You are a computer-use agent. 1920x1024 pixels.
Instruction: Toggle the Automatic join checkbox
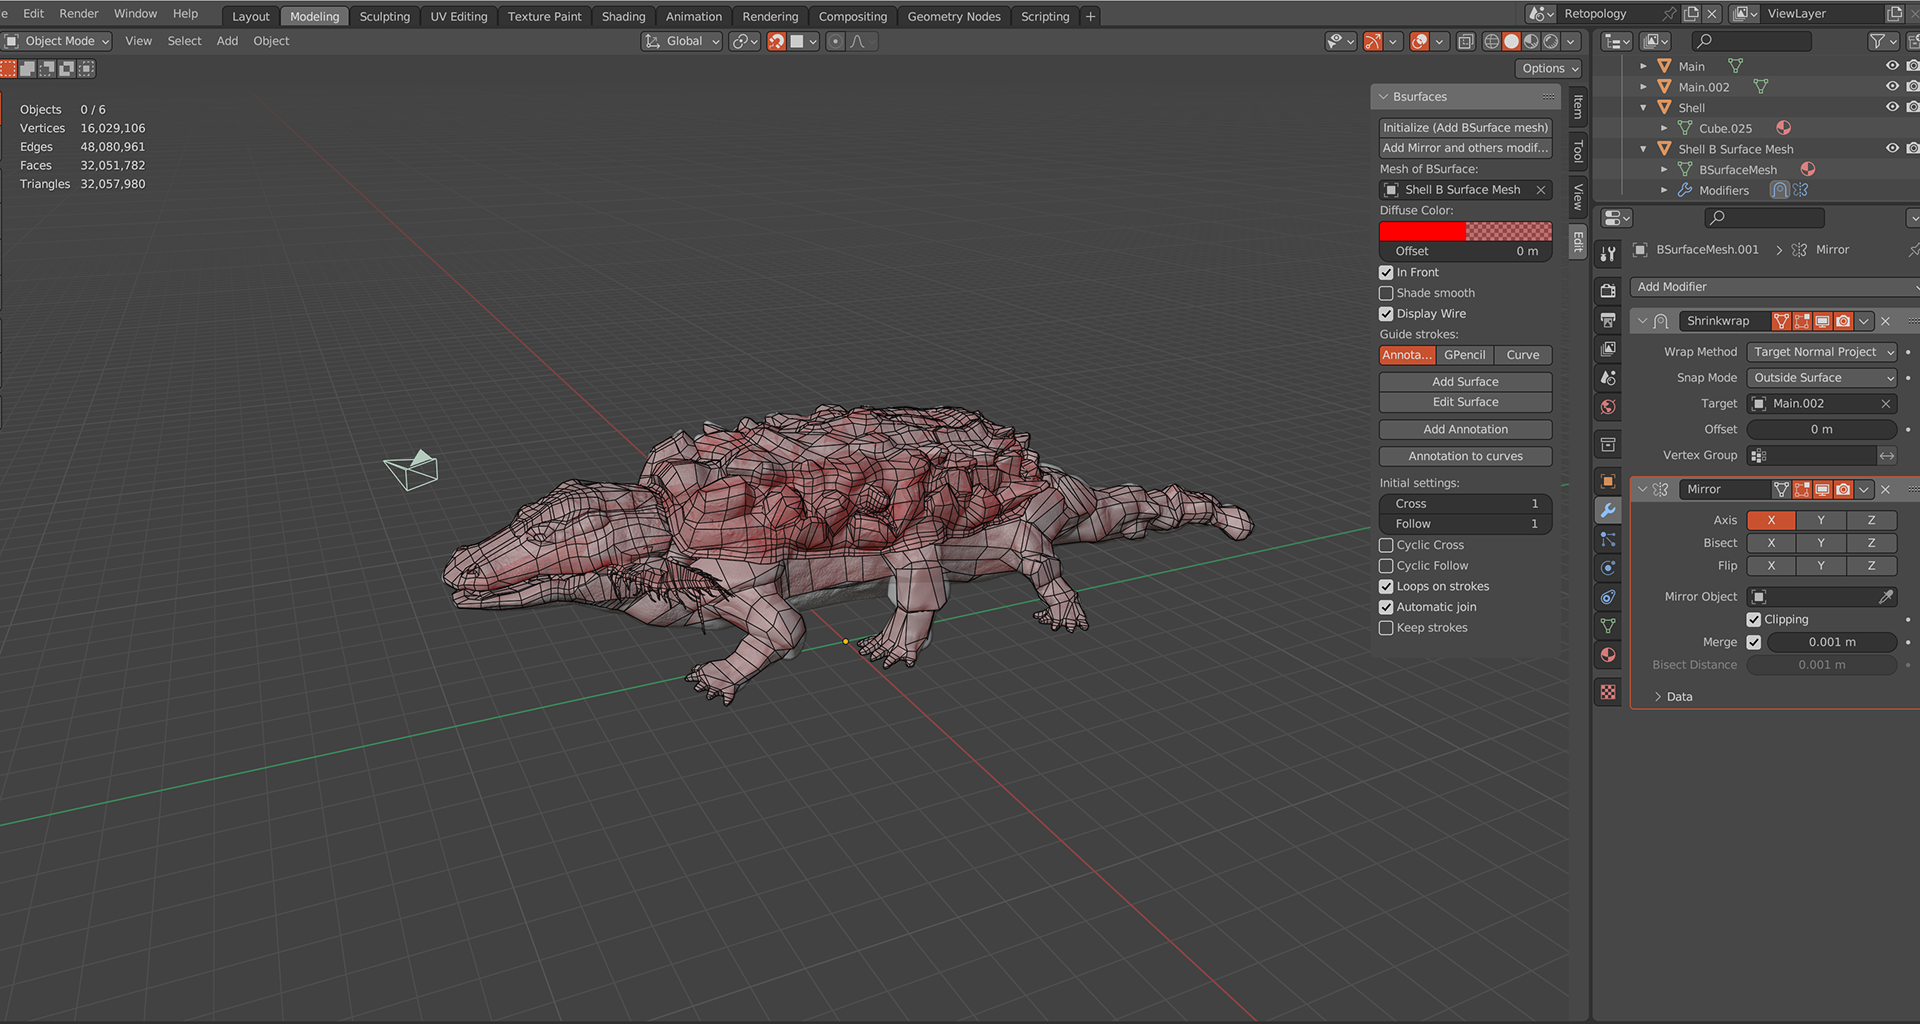coord(1386,607)
